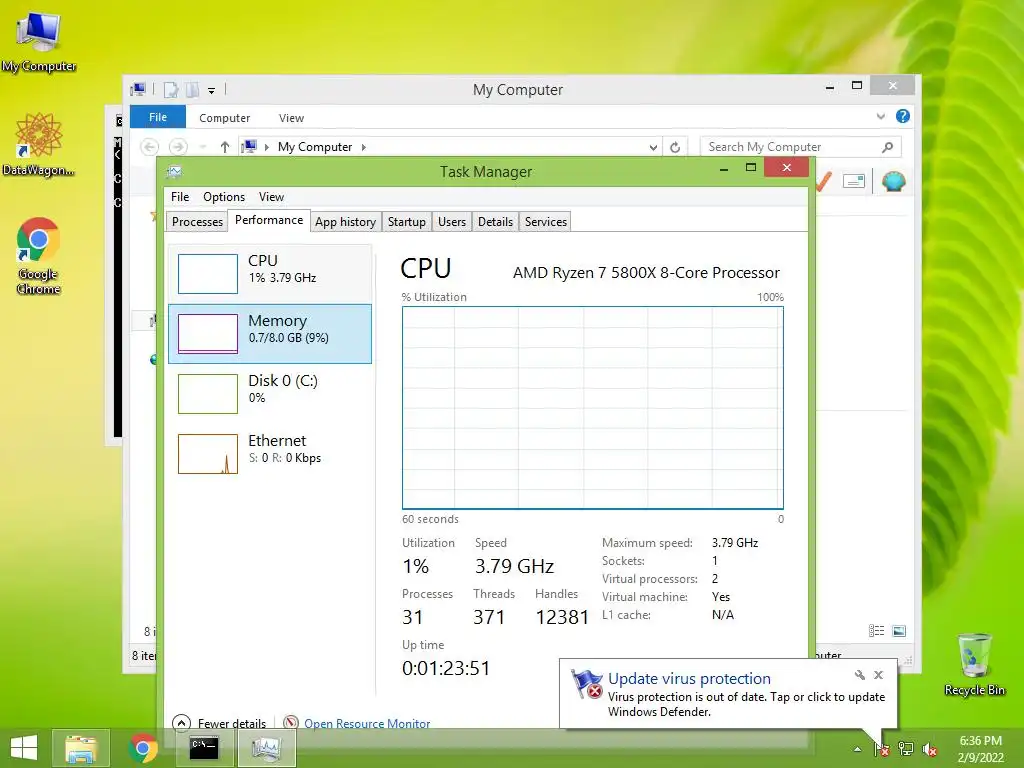
Task: Expand the recent locations arrow
Action: point(202,147)
